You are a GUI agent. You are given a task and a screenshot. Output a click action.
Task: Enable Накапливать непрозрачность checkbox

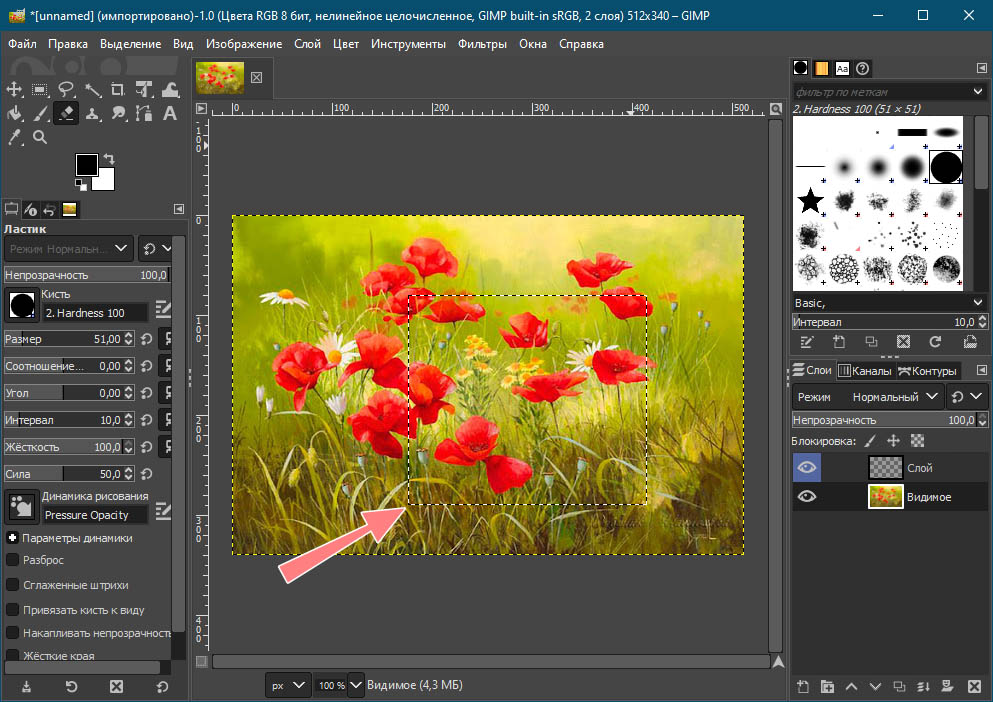12,632
